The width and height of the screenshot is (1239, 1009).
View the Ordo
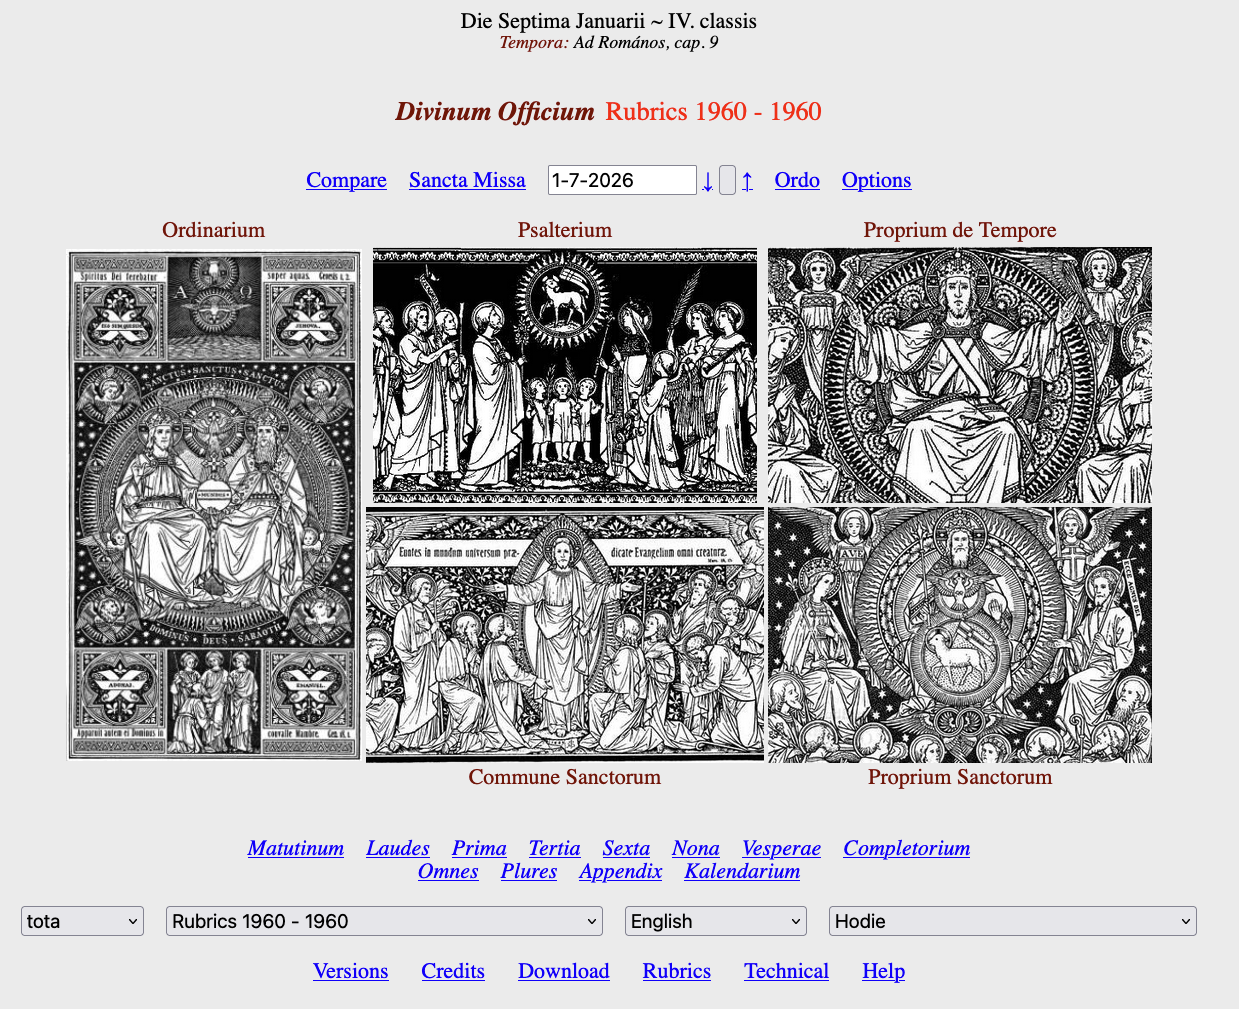click(x=796, y=180)
